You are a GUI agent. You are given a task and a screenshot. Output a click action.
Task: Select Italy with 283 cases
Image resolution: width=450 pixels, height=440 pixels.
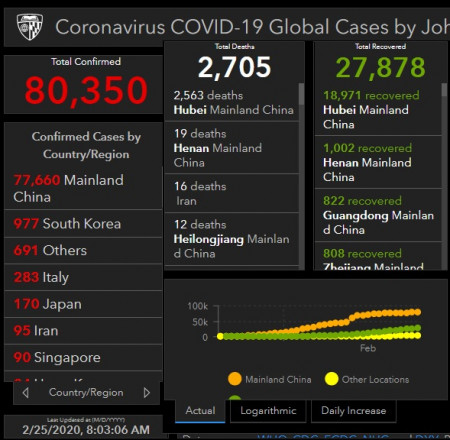click(x=83, y=277)
